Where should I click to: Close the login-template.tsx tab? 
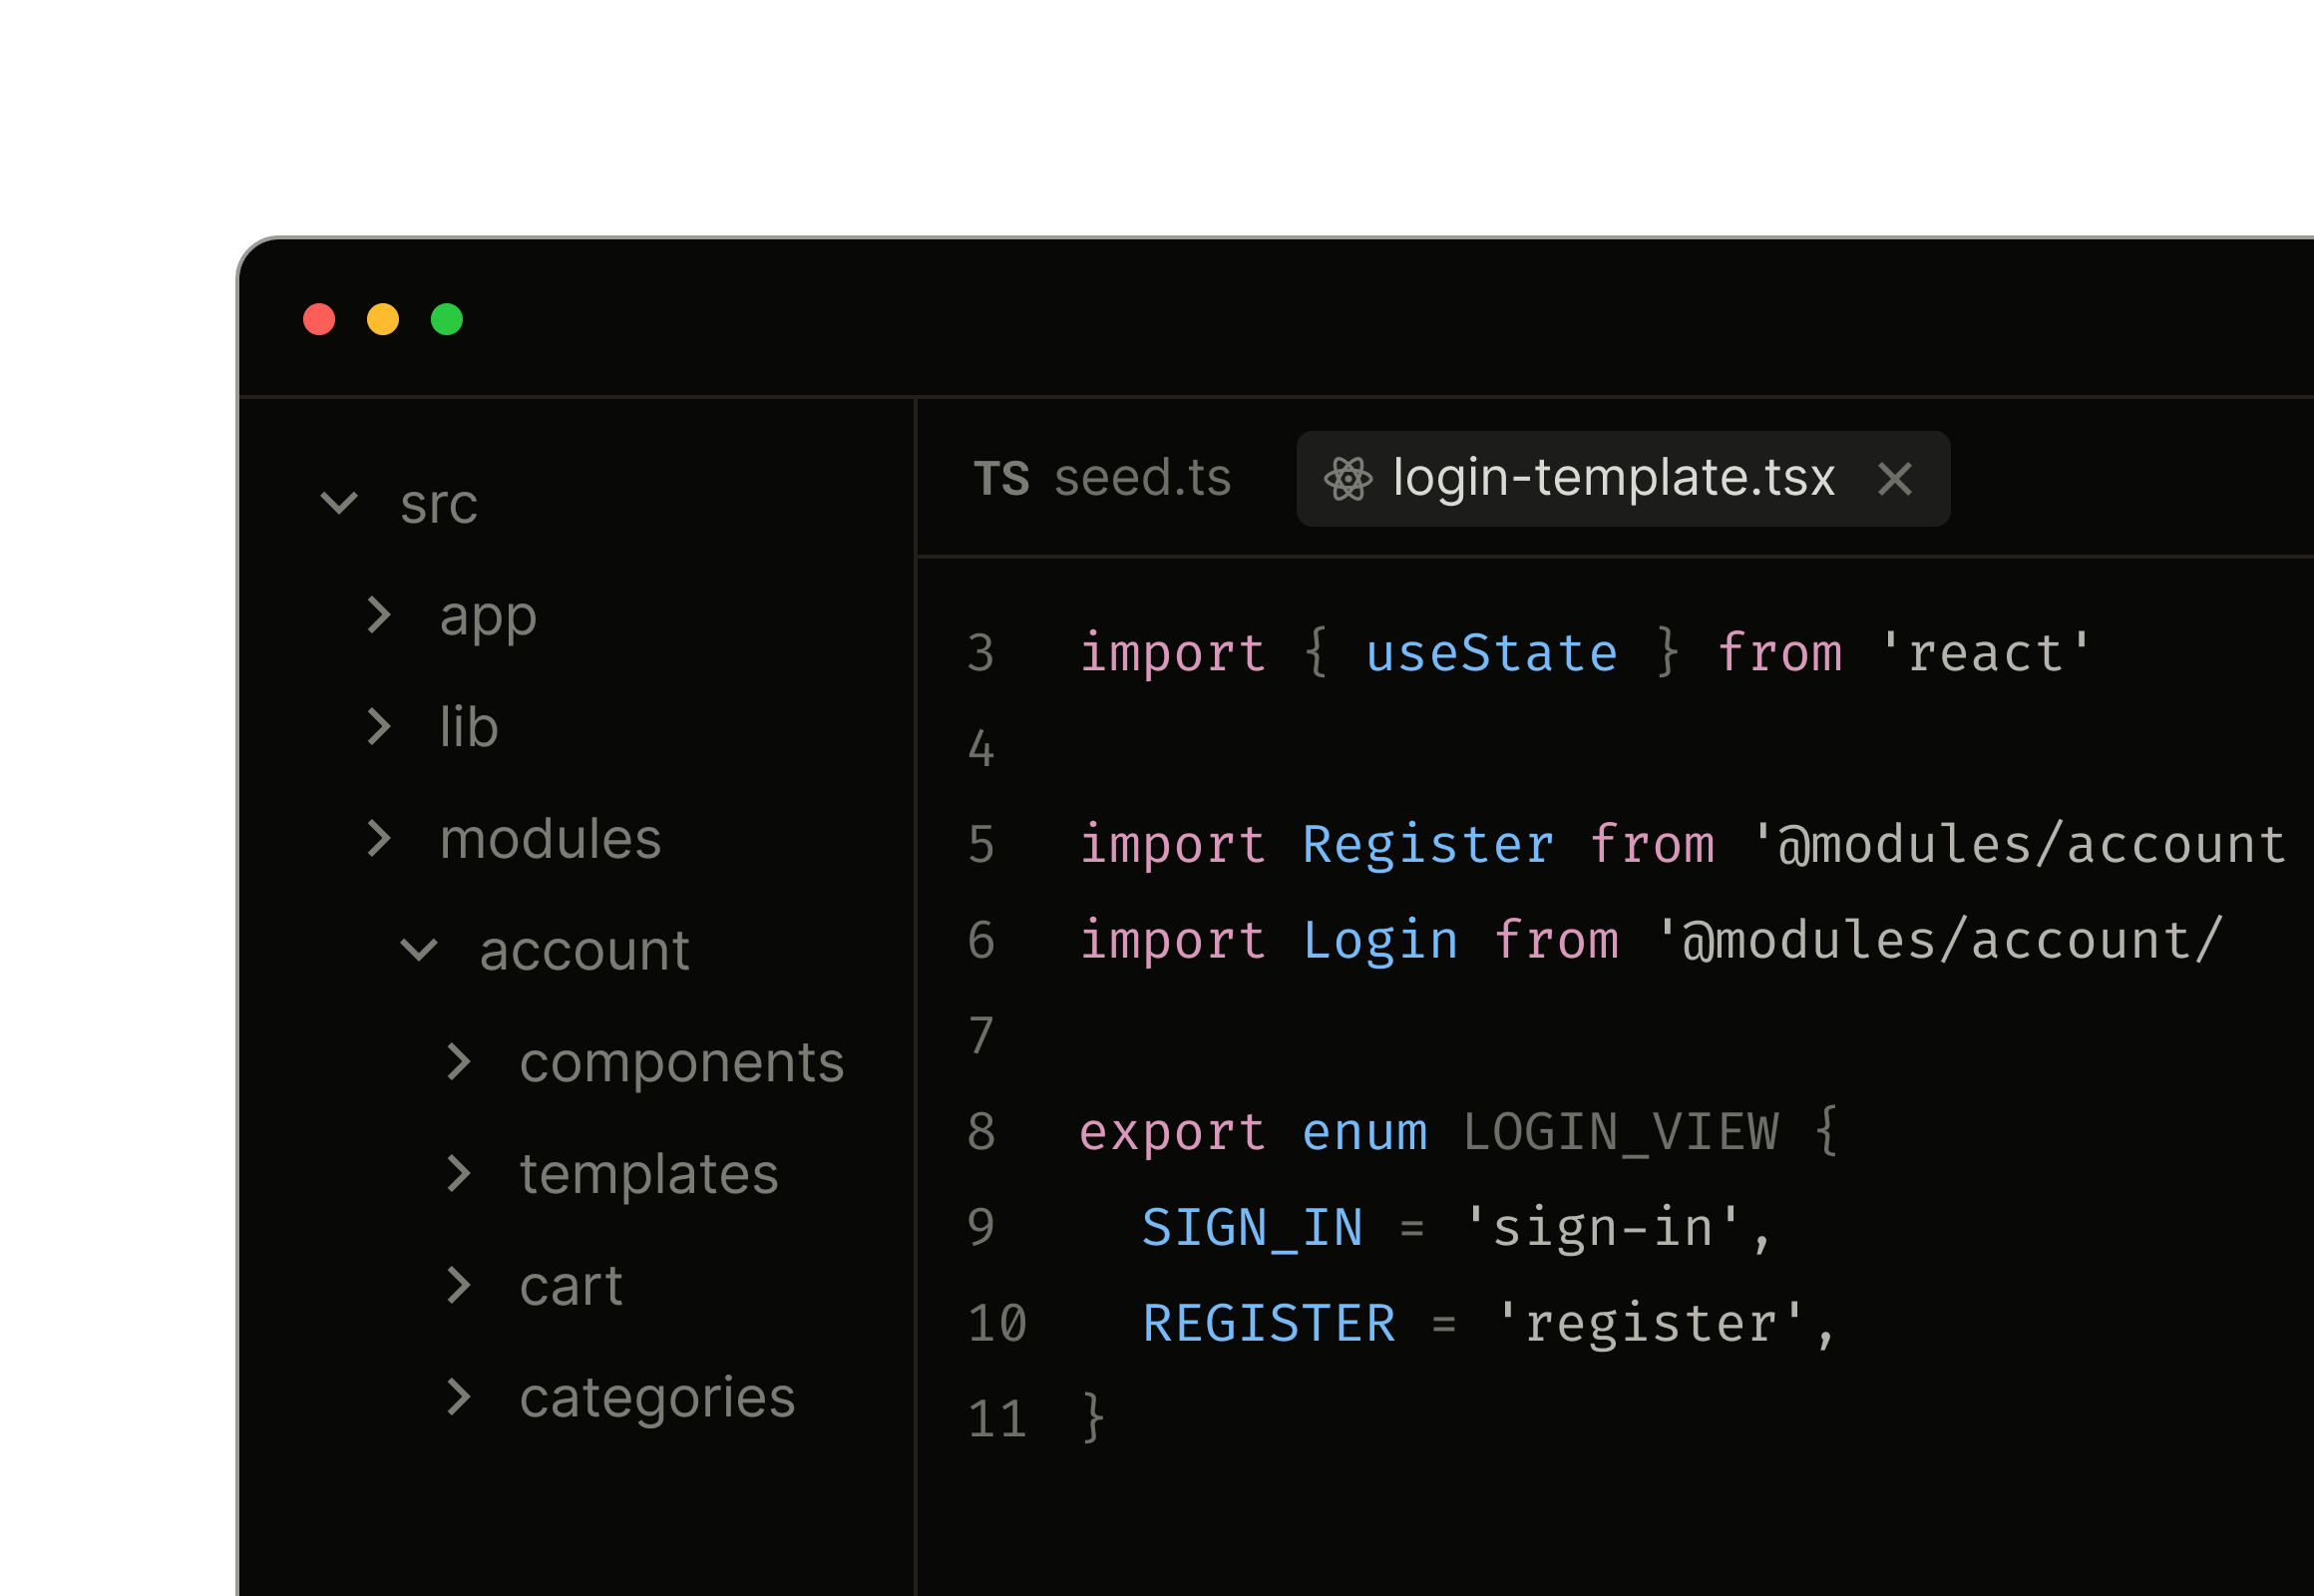(x=1894, y=479)
